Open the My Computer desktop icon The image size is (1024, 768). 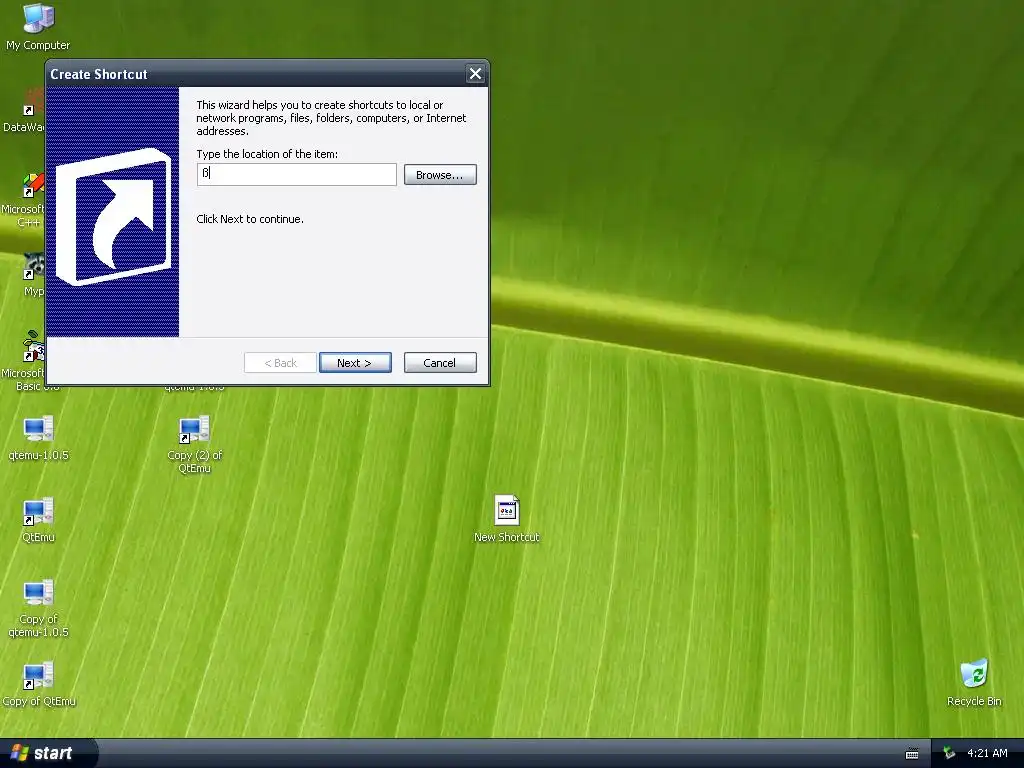38,26
